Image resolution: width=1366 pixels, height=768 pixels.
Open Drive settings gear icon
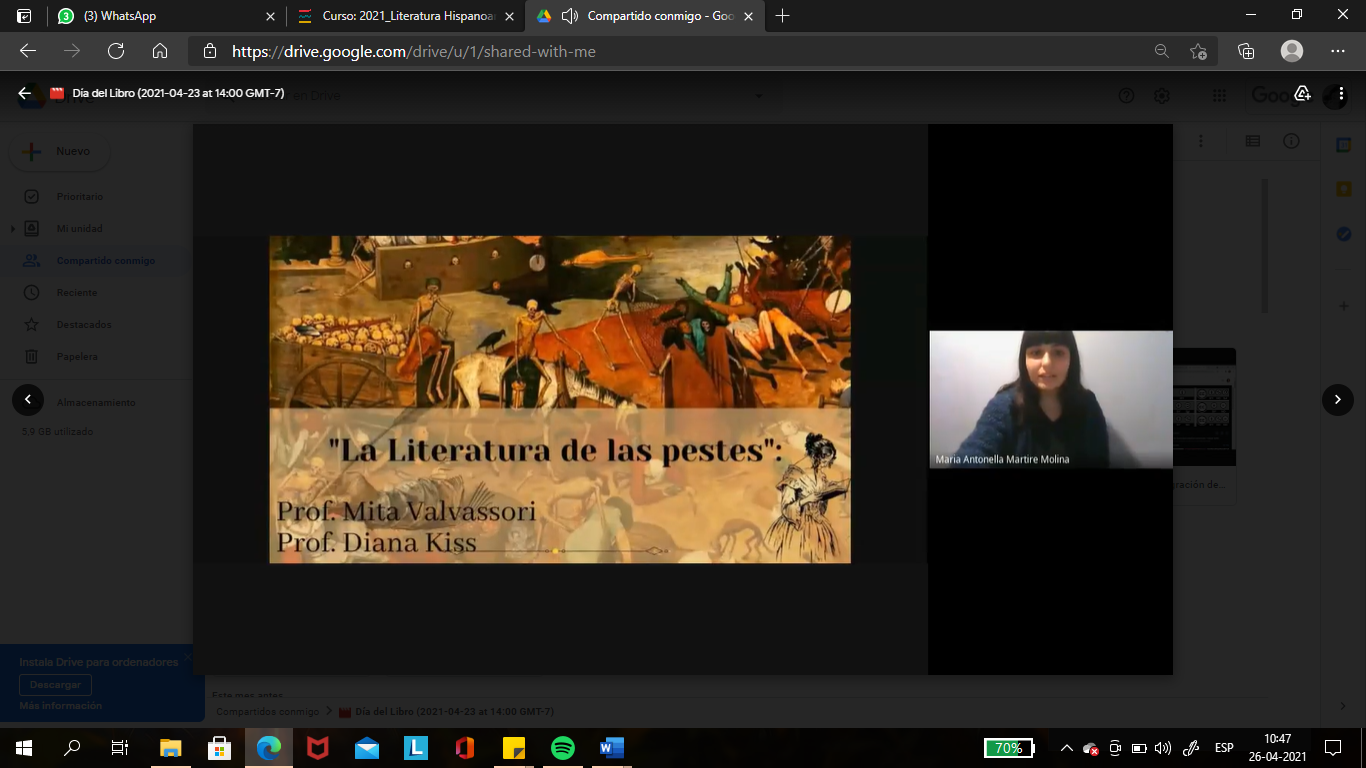tap(1162, 96)
